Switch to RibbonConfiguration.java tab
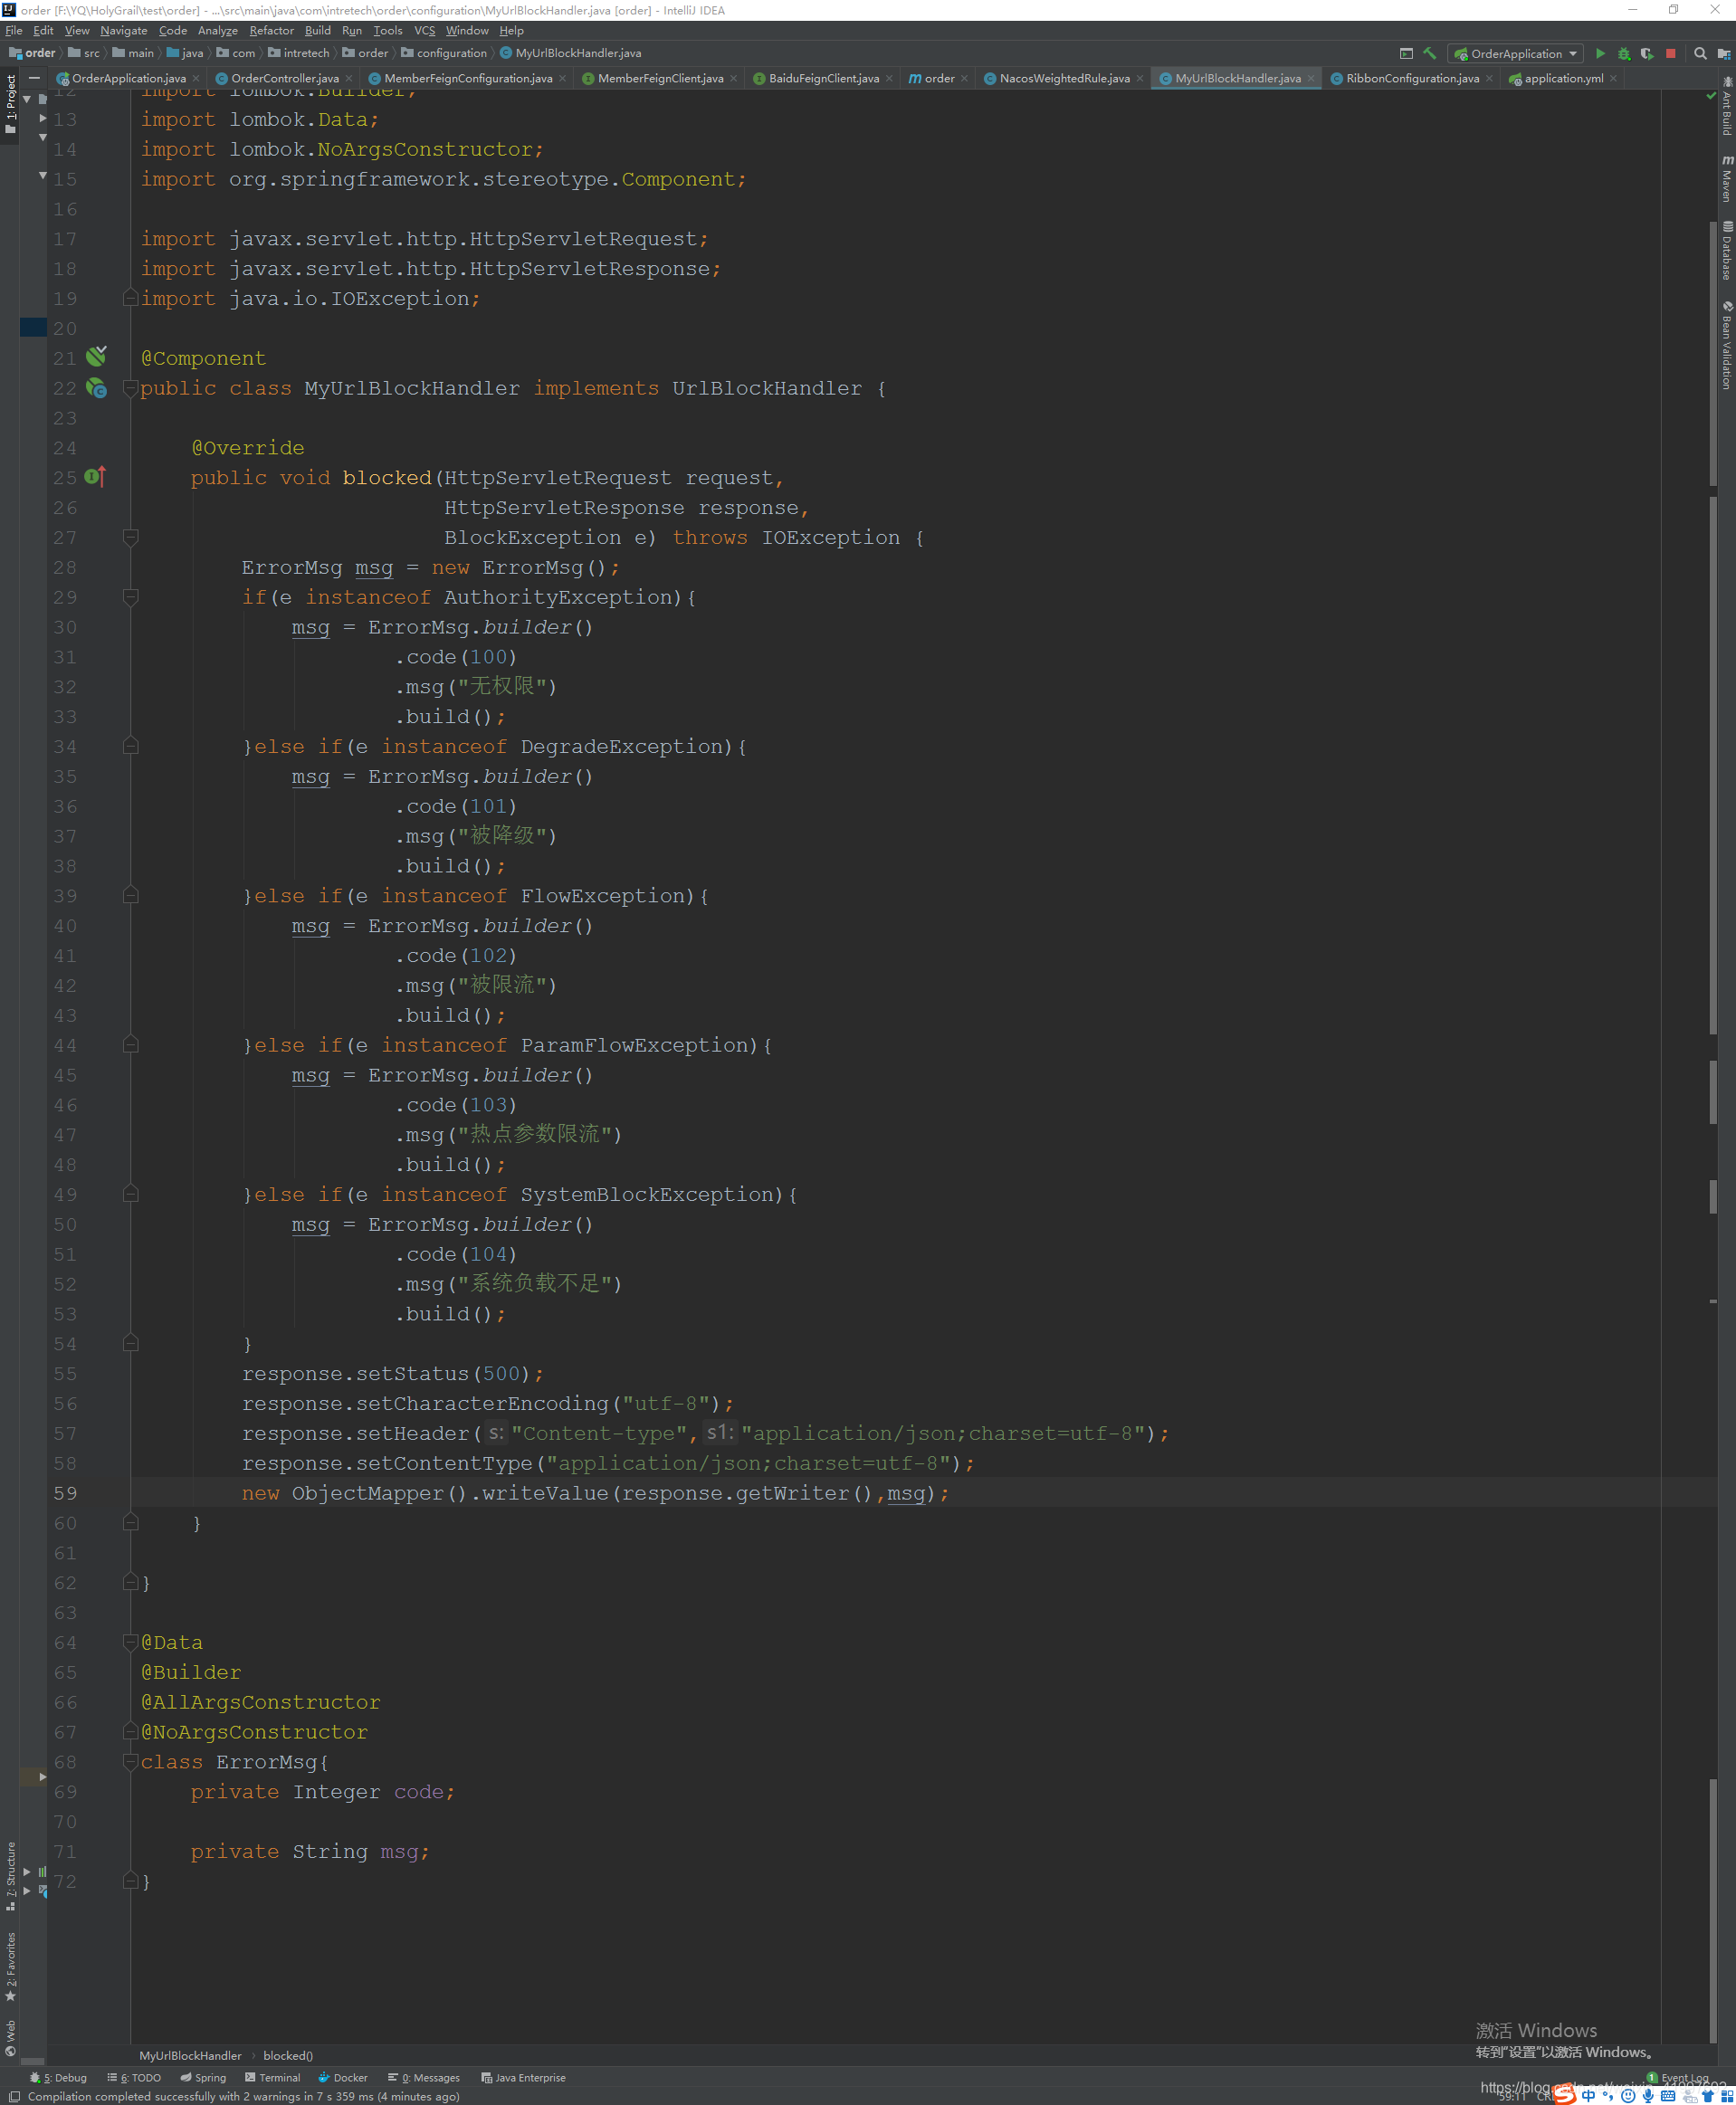1736x2105 pixels. pyautogui.click(x=1412, y=78)
